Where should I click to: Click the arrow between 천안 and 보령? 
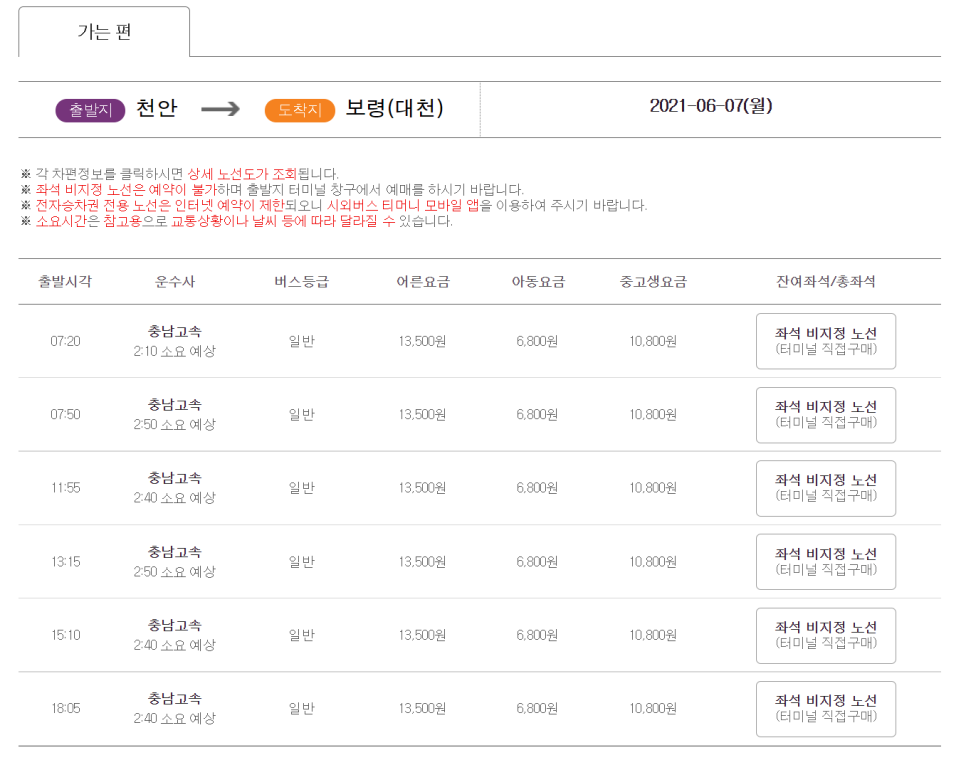pyautogui.click(x=221, y=110)
